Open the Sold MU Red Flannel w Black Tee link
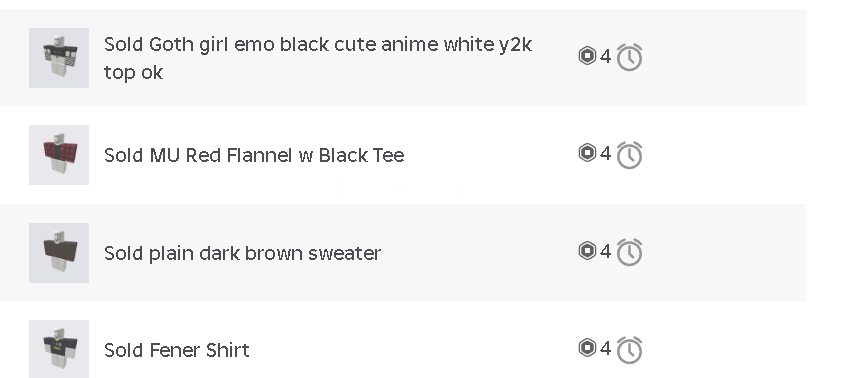Image resolution: width=860 pixels, height=378 pixels. 254,155
